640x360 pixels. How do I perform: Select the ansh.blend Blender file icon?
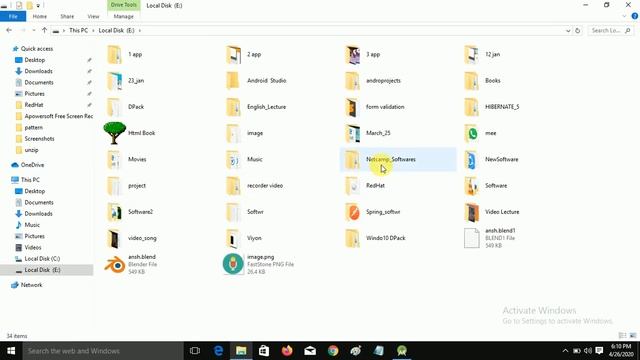click(x=114, y=265)
